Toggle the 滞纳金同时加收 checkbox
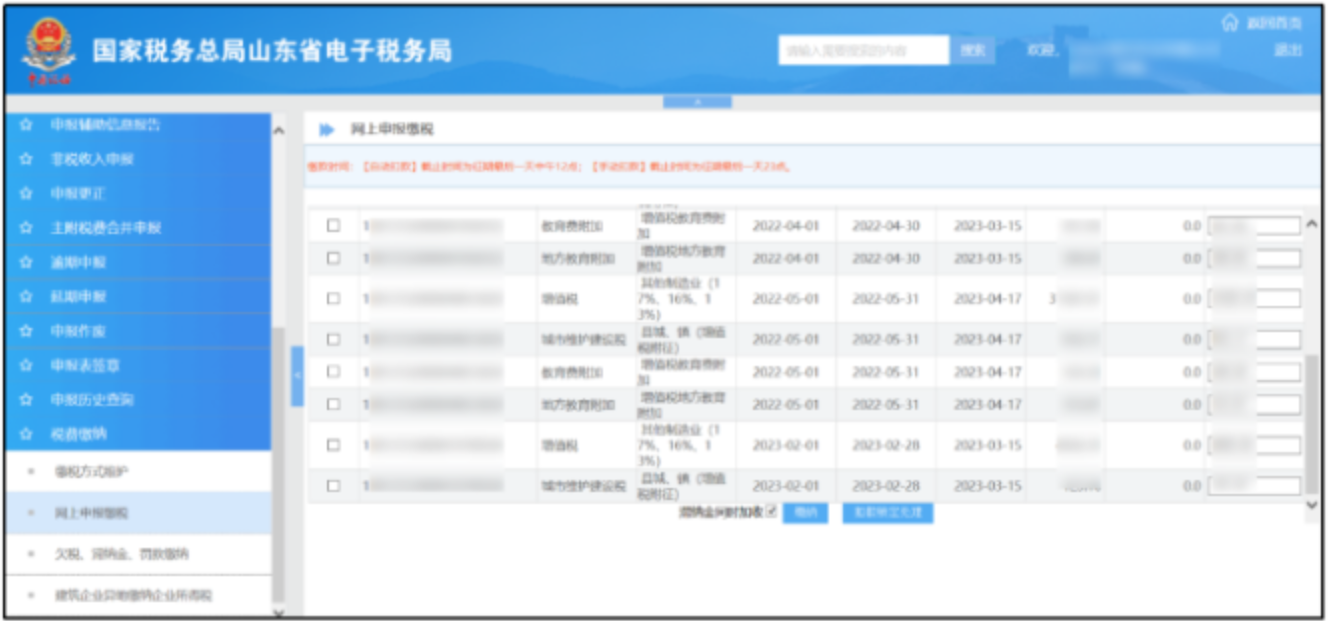This screenshot has width=1329, height=621. coord(771,512)
